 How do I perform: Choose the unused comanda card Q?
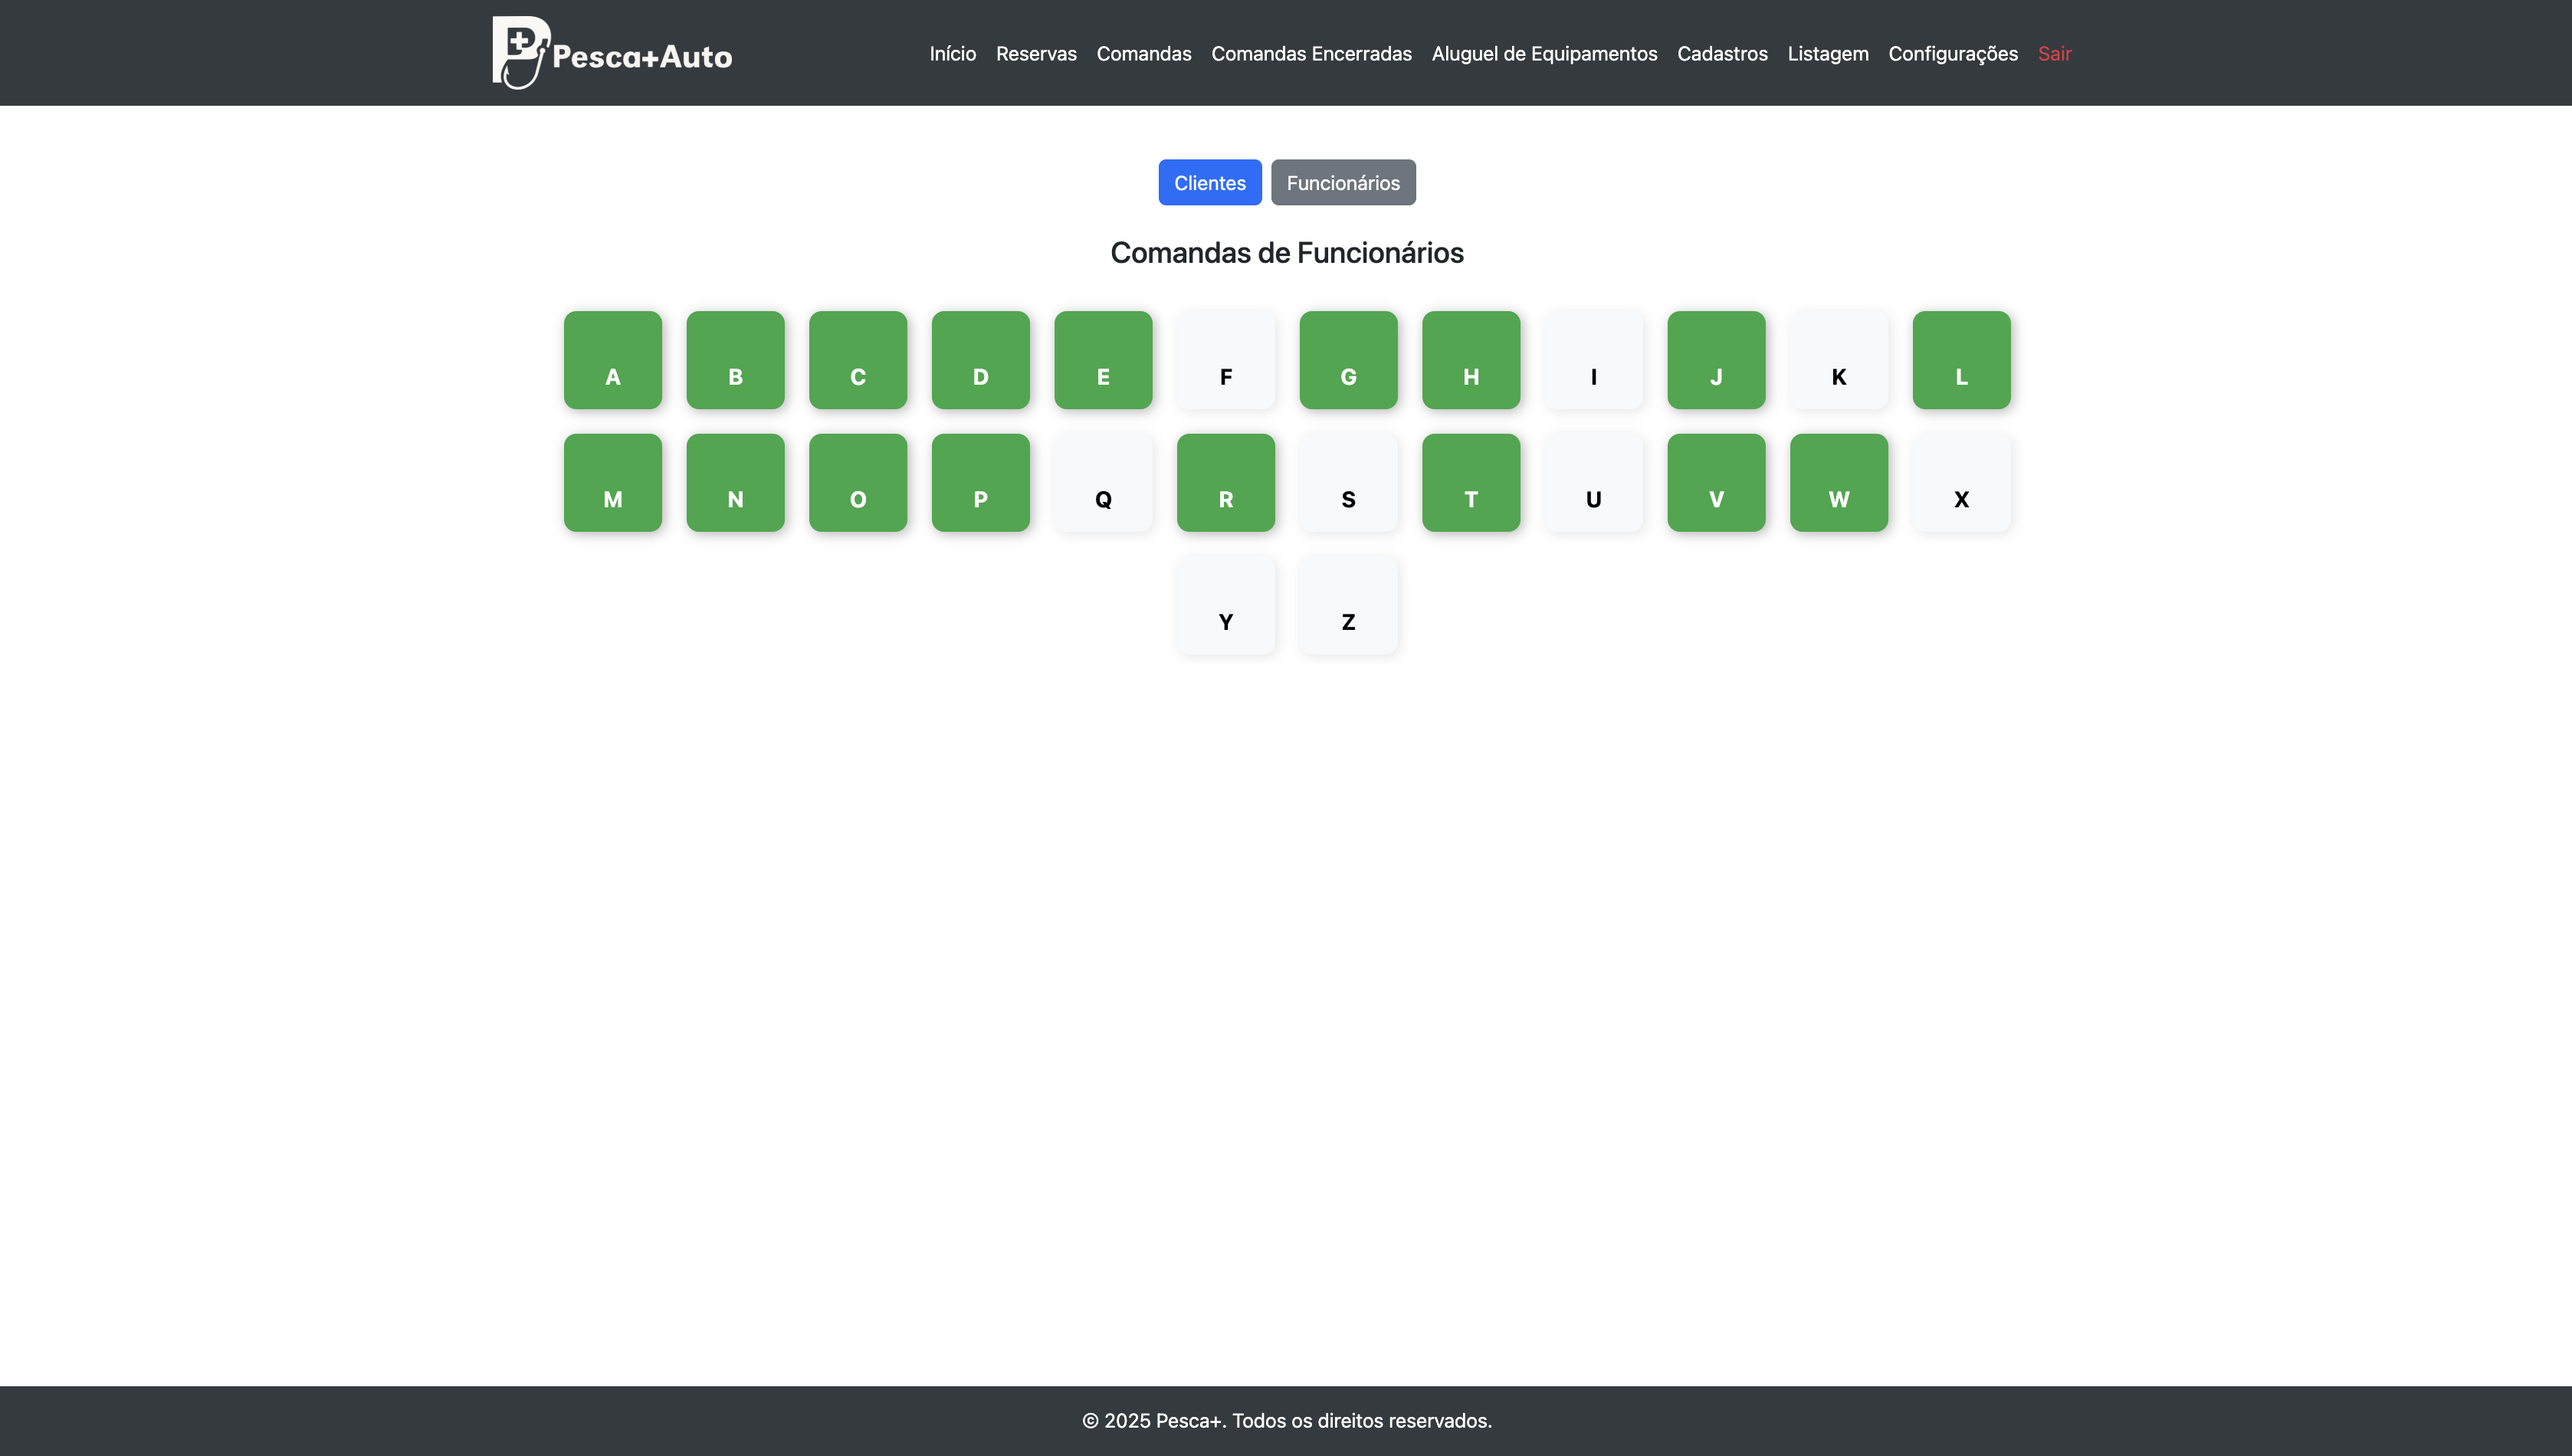pos(1102,483)
